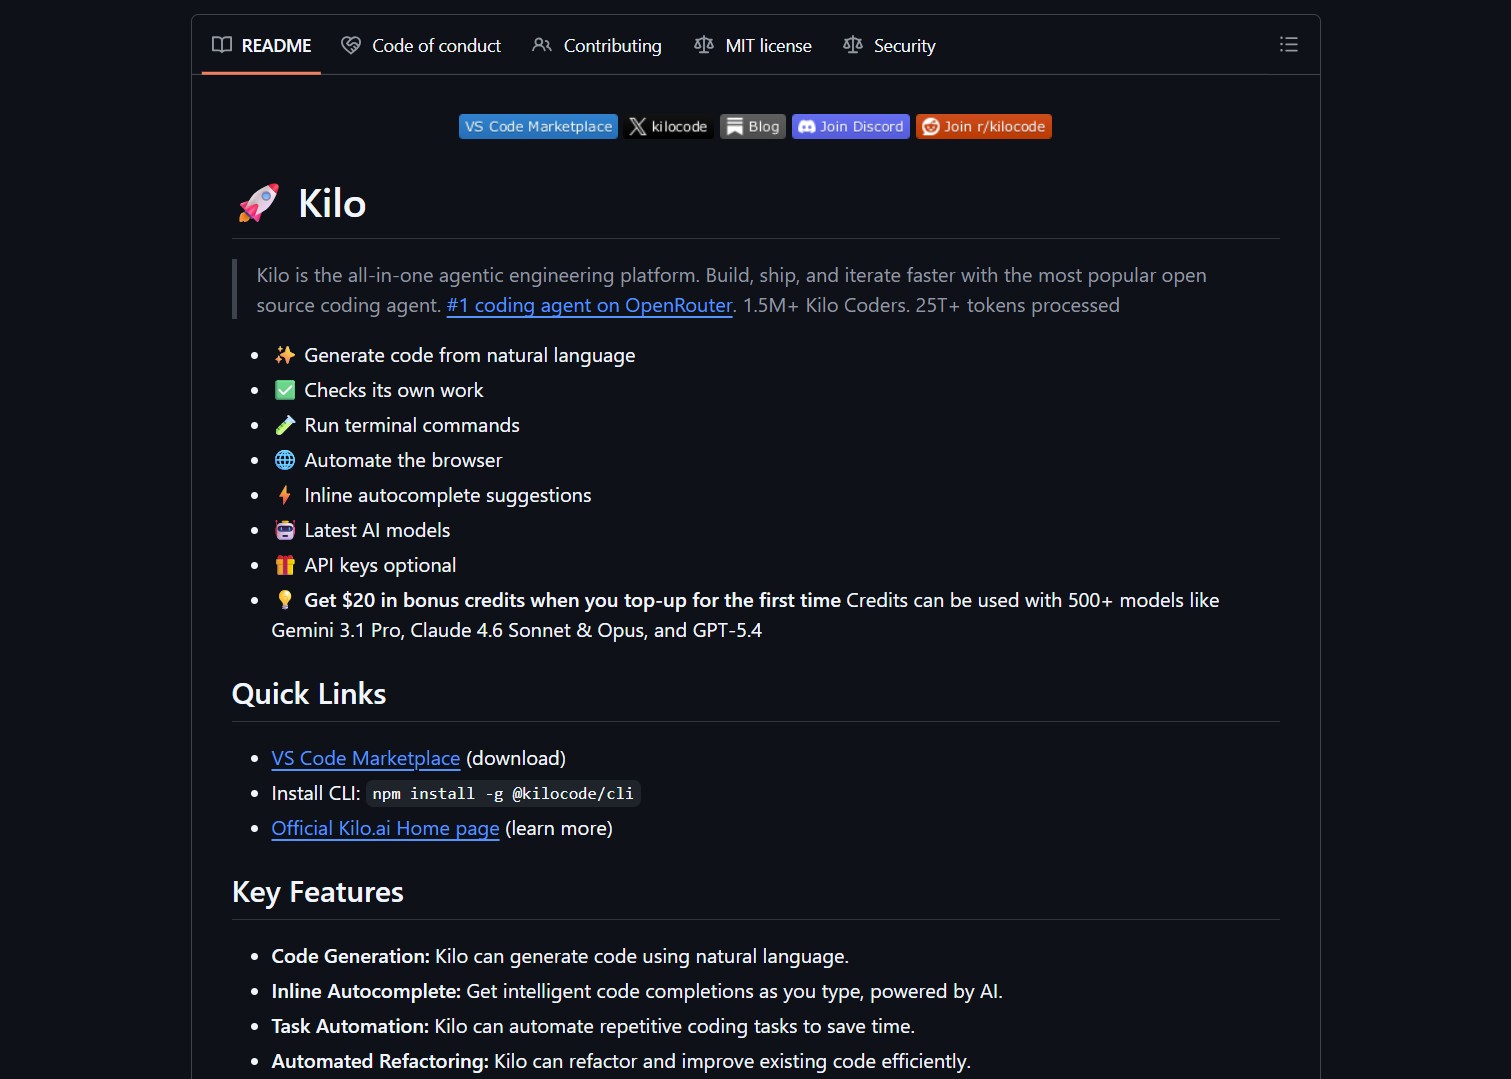
Task: Click the Reddit logo in r/kilocode badge
Action: 930,127
